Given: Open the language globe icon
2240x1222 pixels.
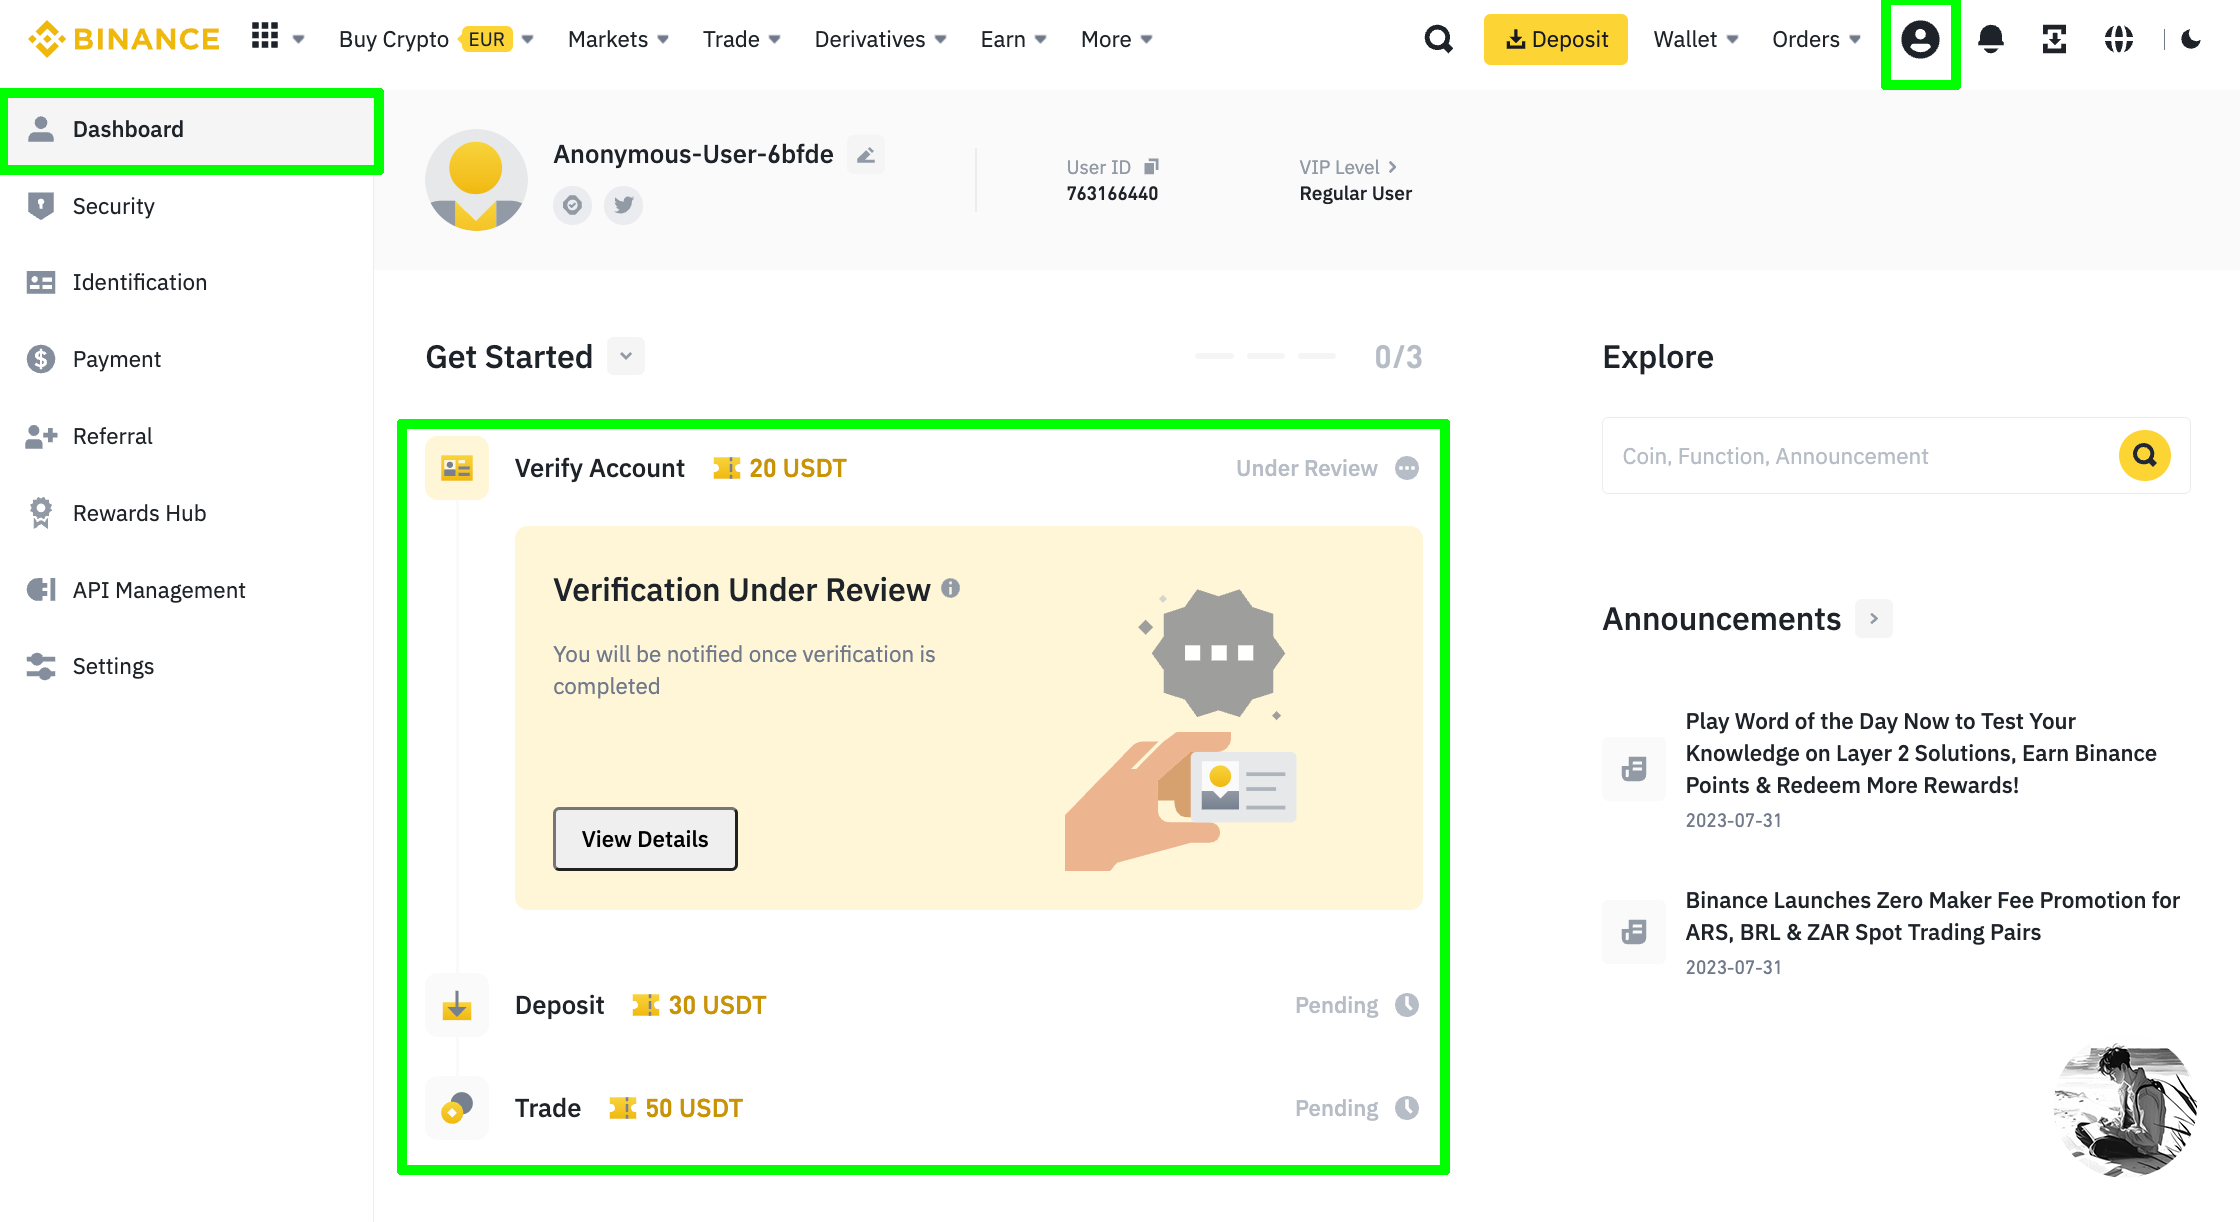Looking at the screenshot, I should pyautogui.click(x=2118, y=39).
